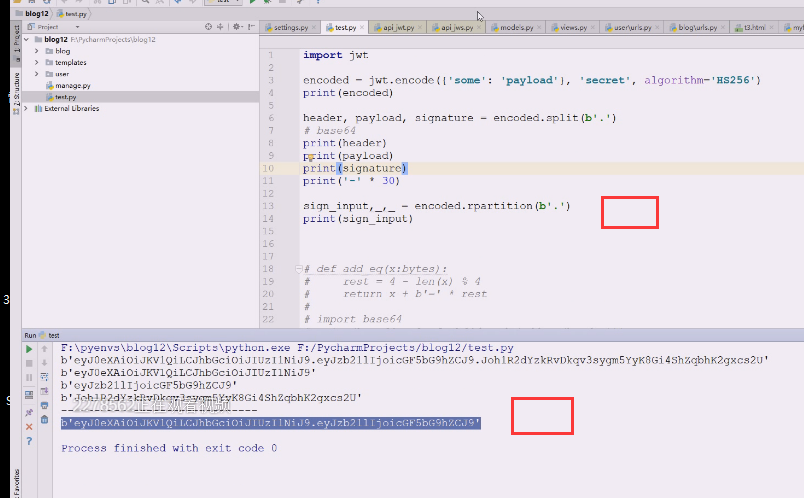Click the 'print(encoded)' code line
The width and height of the screenshot is (804, 498).
tap(348, 93)
